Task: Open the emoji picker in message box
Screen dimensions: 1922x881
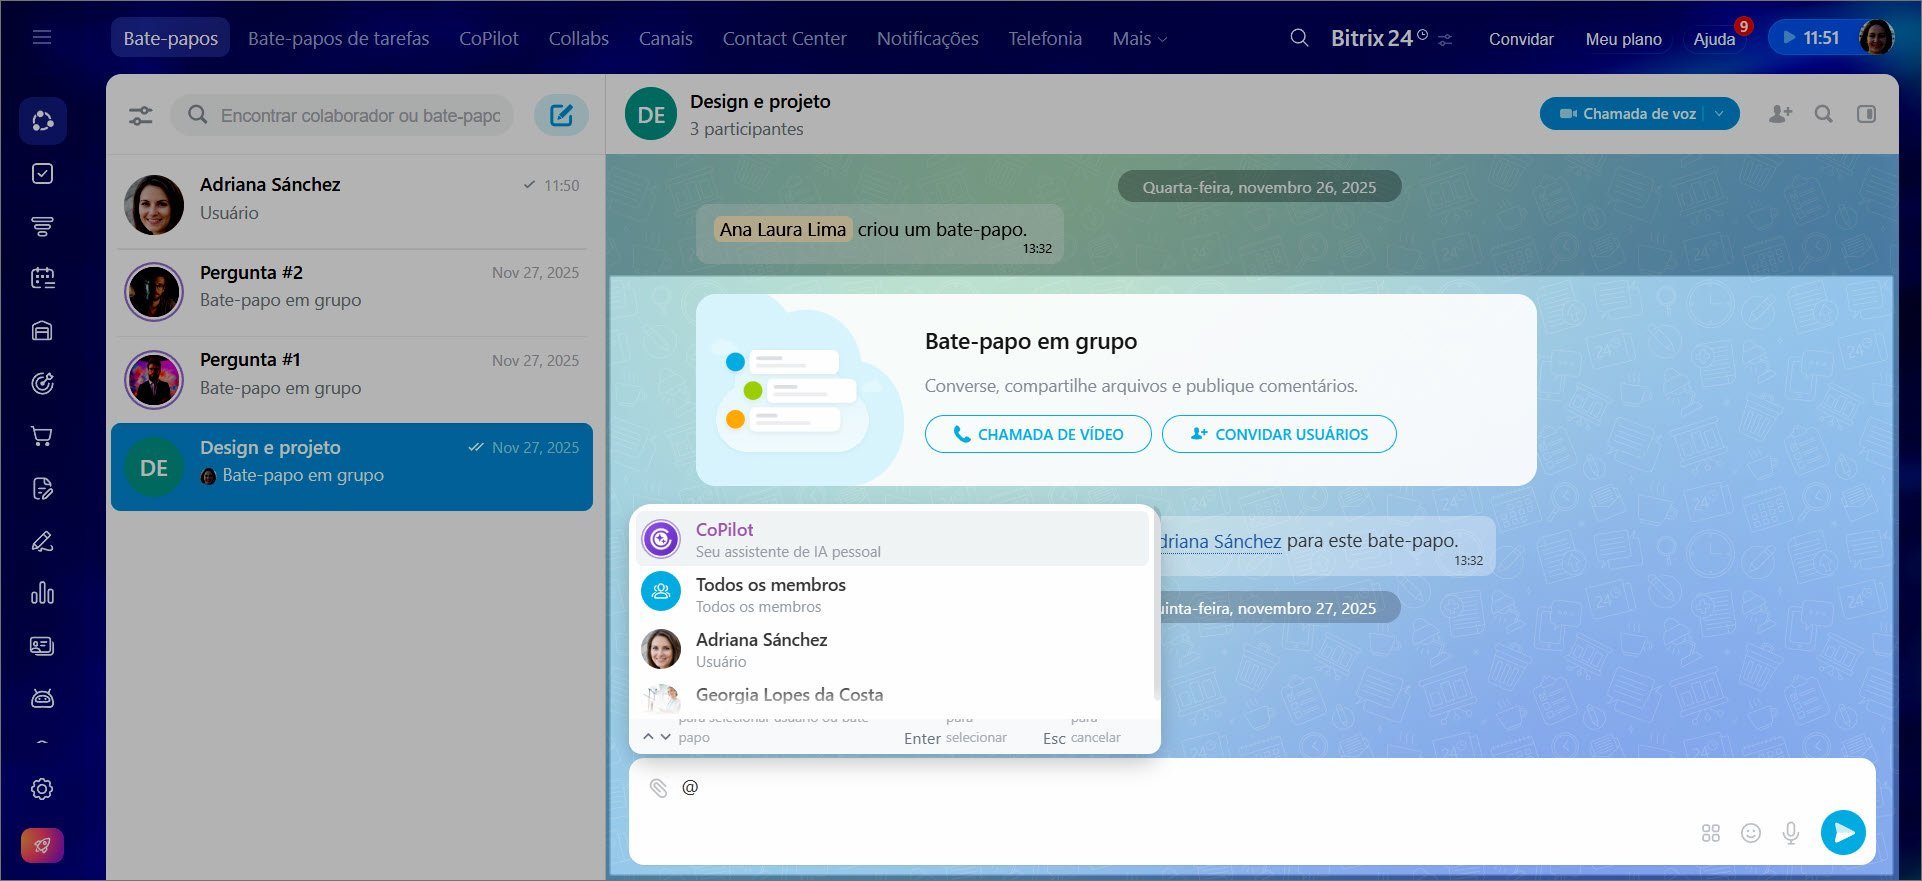Action: (1750, 833)
